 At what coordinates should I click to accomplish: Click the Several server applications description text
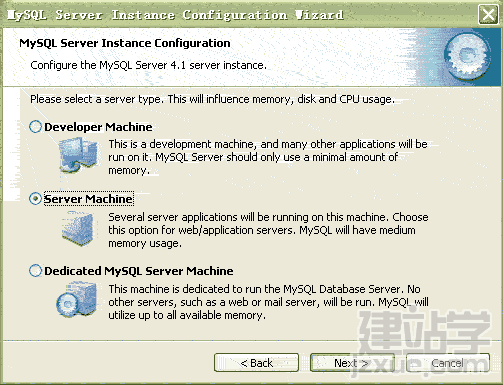(268, 230)
